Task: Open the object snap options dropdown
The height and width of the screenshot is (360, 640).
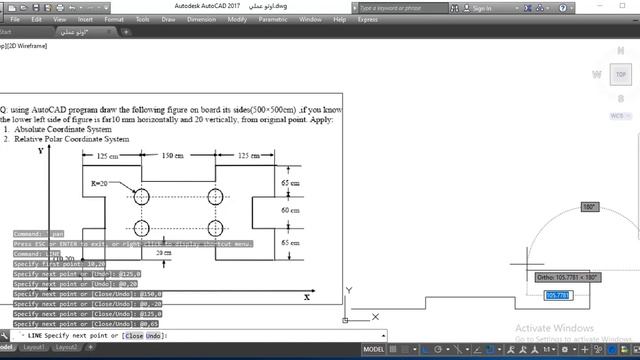Action: tap(499, 349)
